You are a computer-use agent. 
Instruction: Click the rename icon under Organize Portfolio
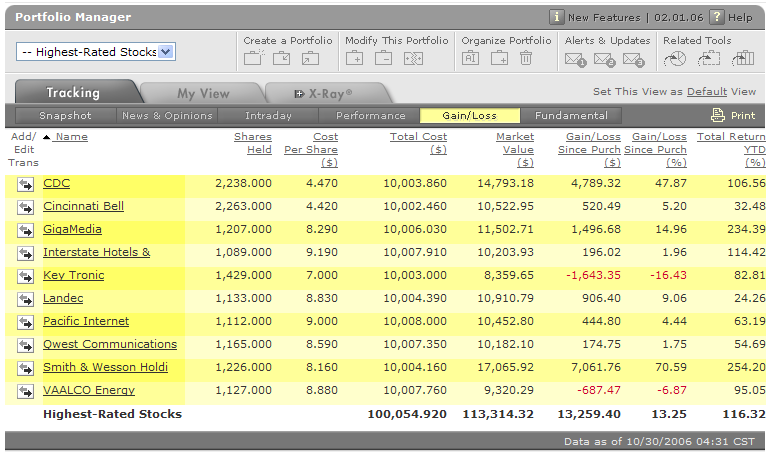(471, 59)
